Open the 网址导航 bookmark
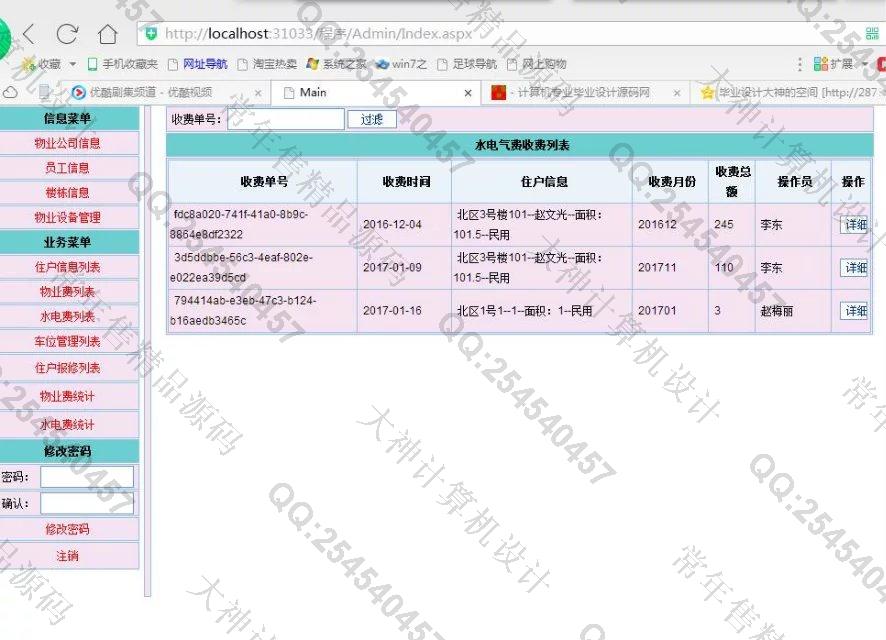This screenshot has width=886, height=640. (x=198, y=64)
